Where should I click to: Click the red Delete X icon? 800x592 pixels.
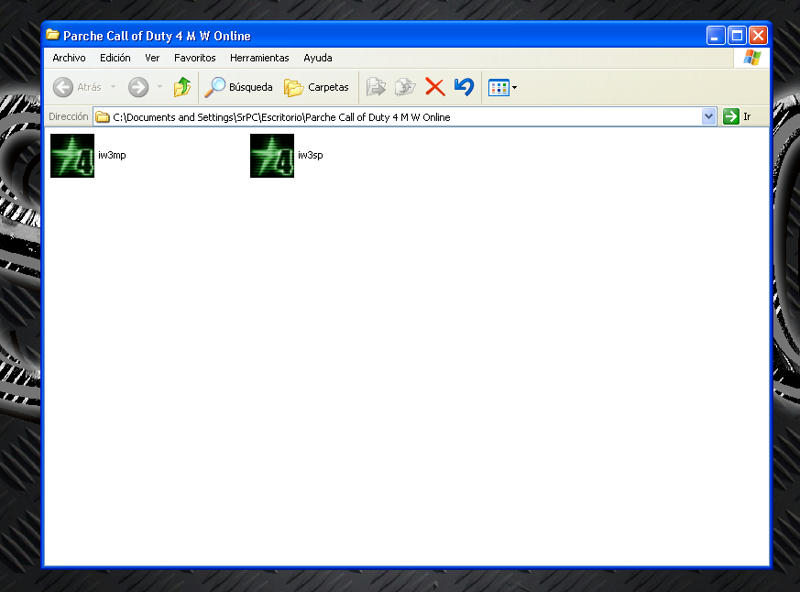435,87
